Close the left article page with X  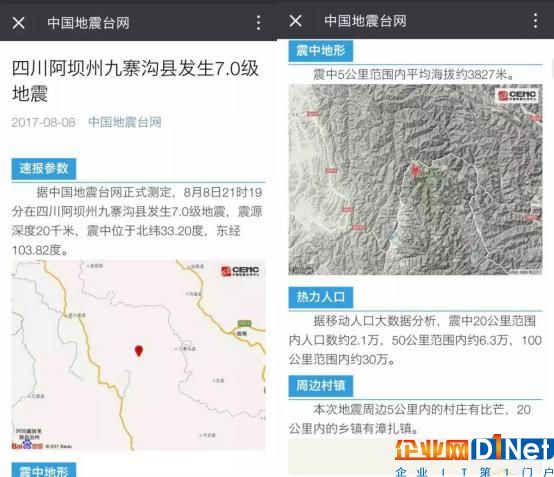(18, 23)
